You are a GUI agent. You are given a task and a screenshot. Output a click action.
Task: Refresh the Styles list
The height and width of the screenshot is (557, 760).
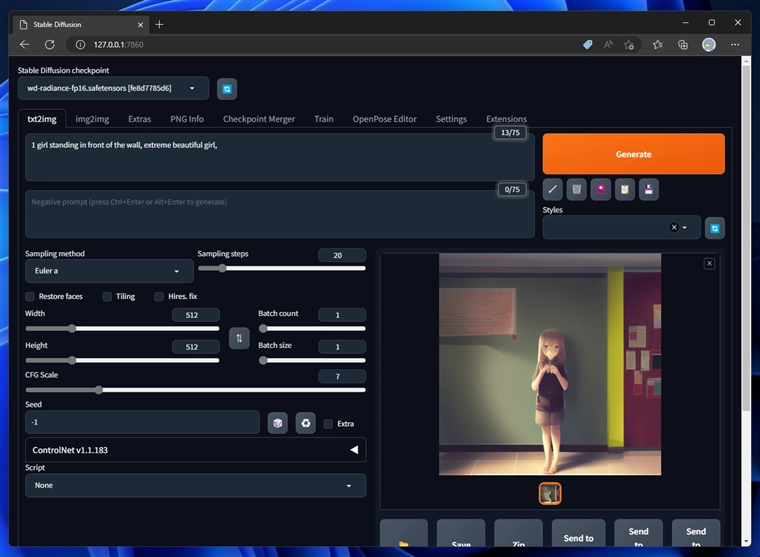pyautogui.click(x=715, y=228)
